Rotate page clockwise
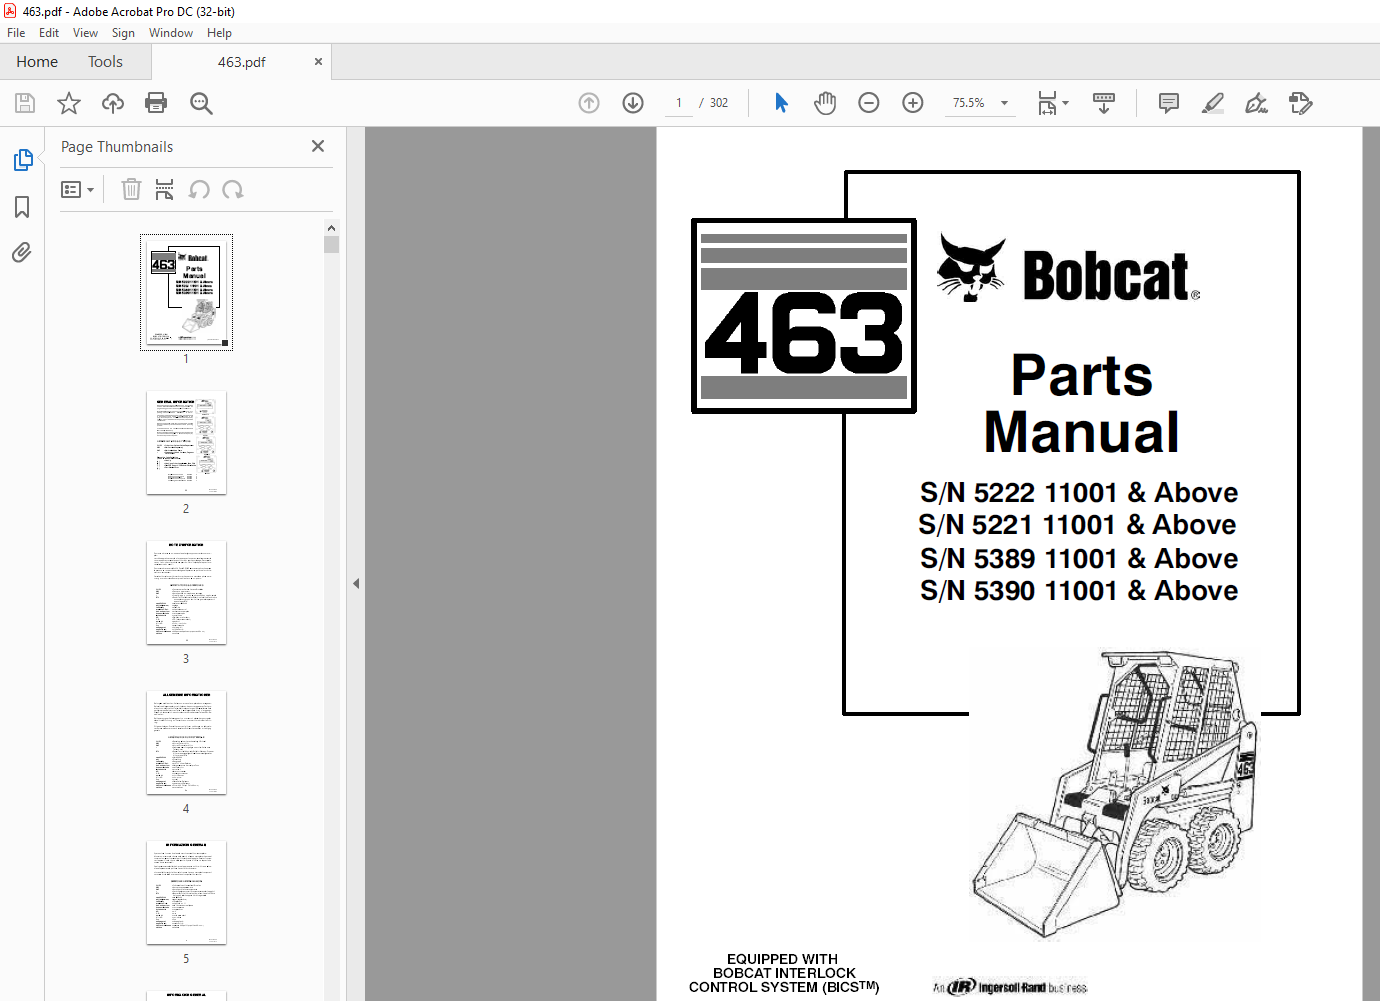Viewport: 1380px width, 1001px height. (x=233, y=189)
